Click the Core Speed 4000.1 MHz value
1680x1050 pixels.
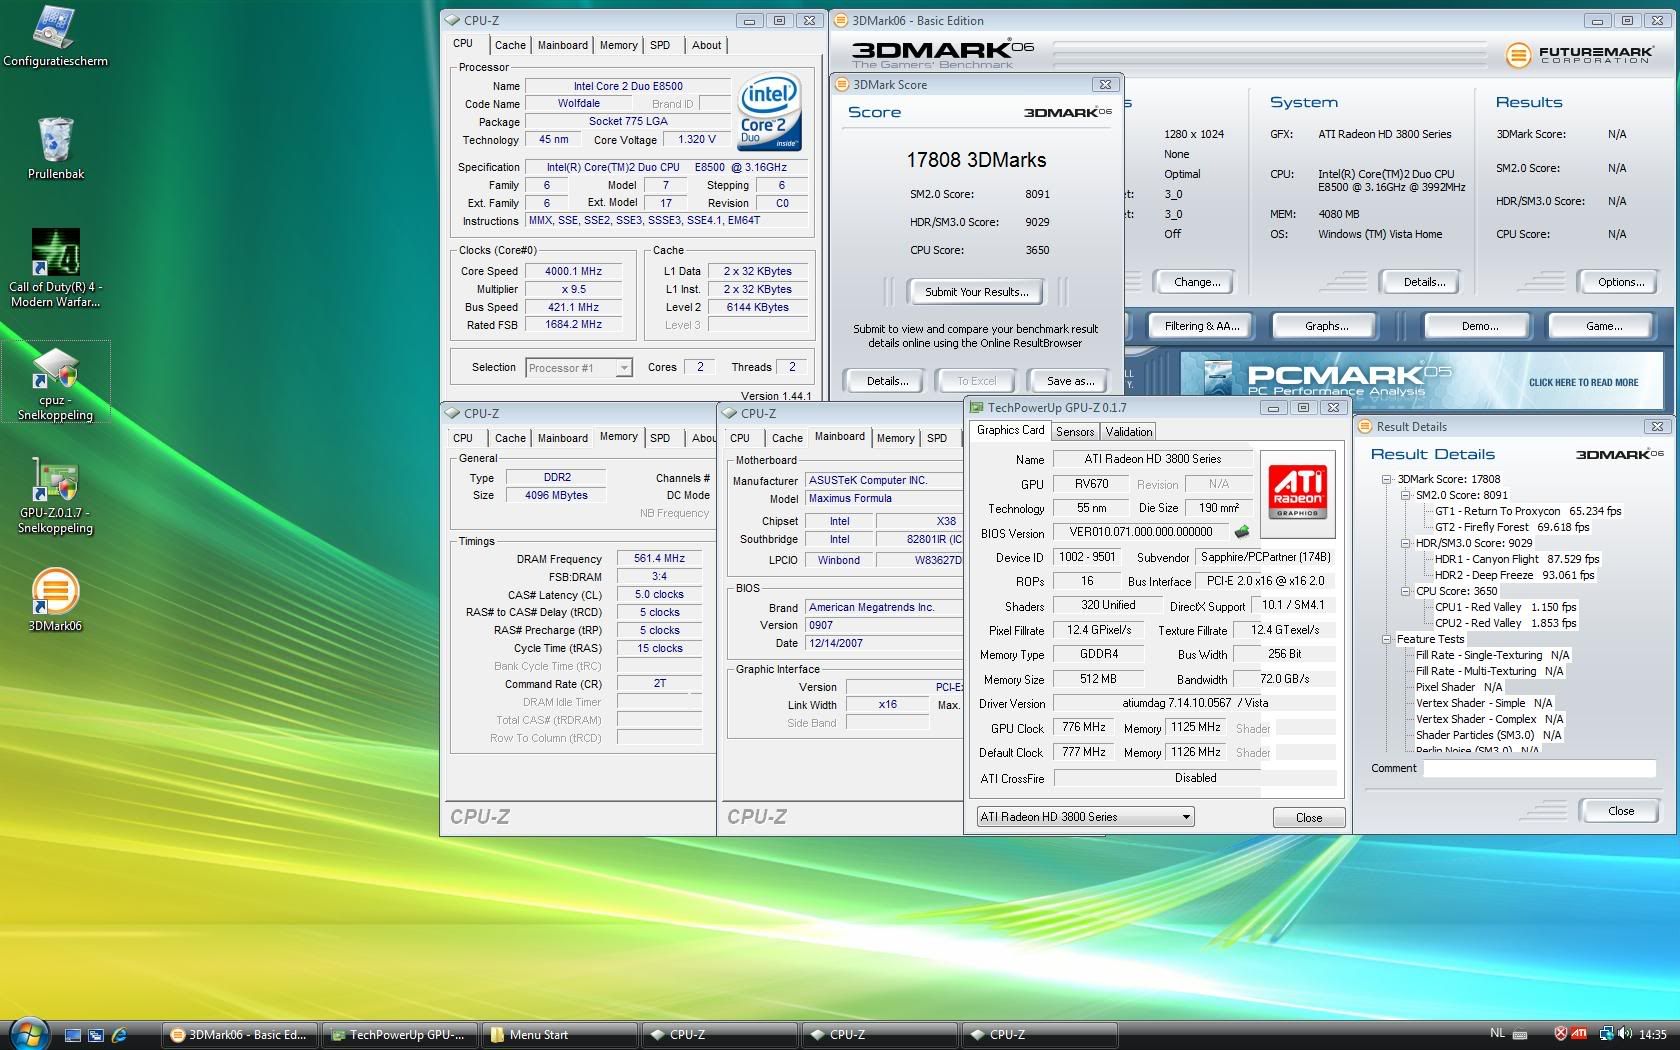573,271
